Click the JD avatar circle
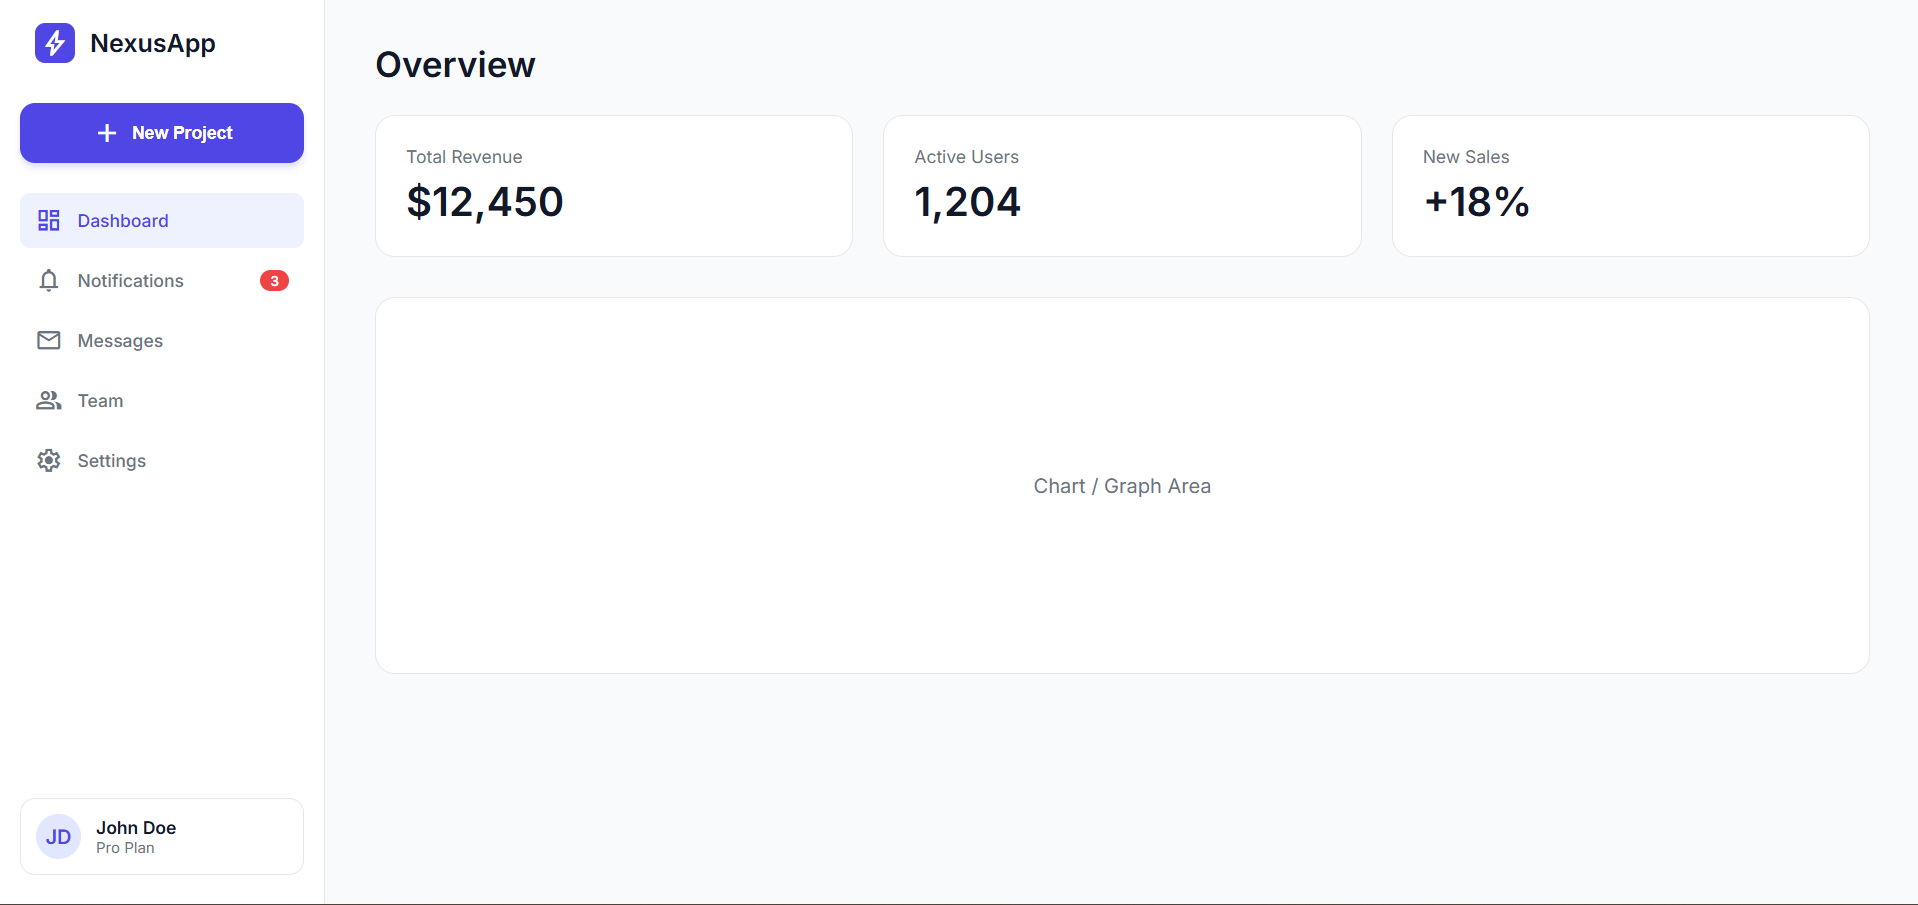Viewport: 1918px width, 905px height. (x=58, y=837)
